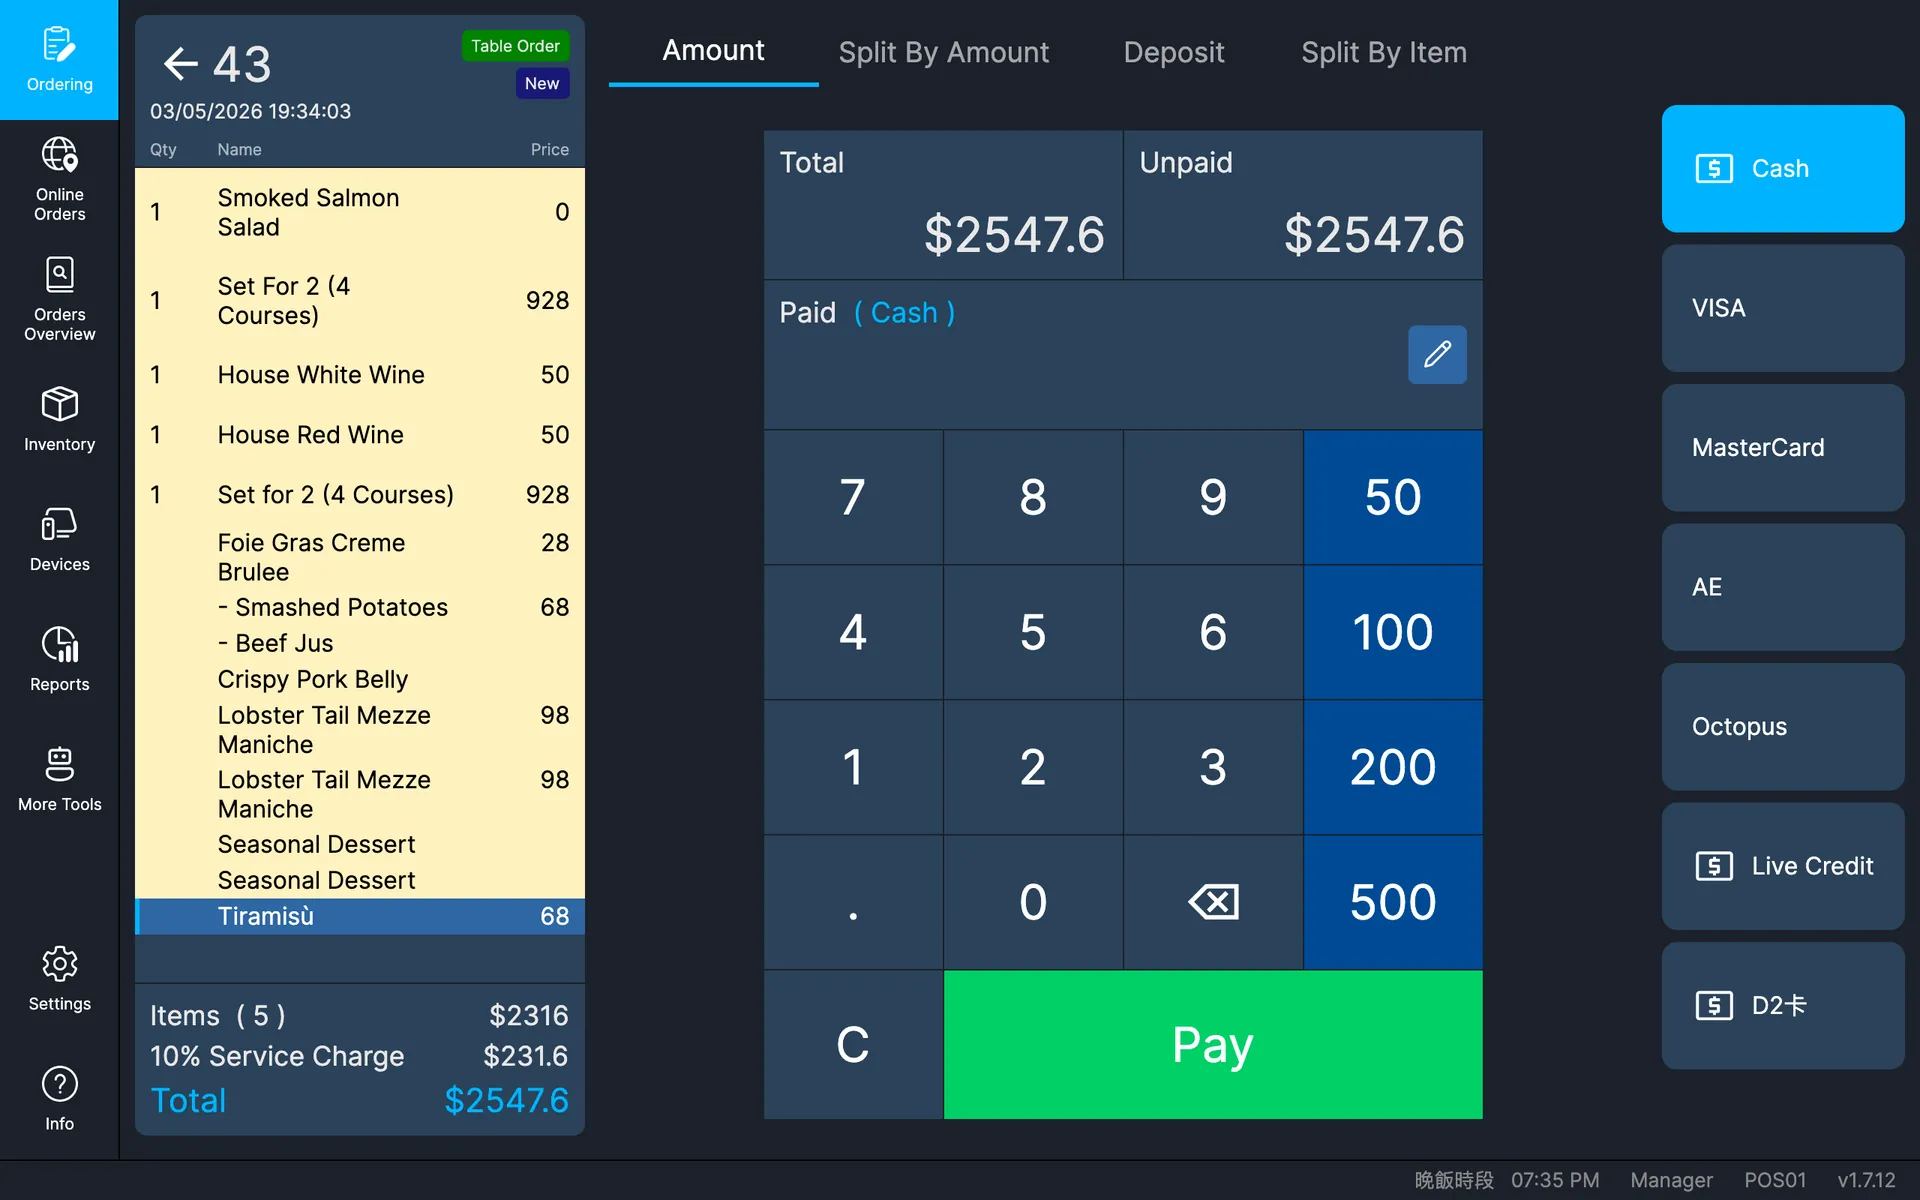The width and height of the screenshot is (1920, 1200).
Task: Click the Table Order badge
Action: [515, 46]
